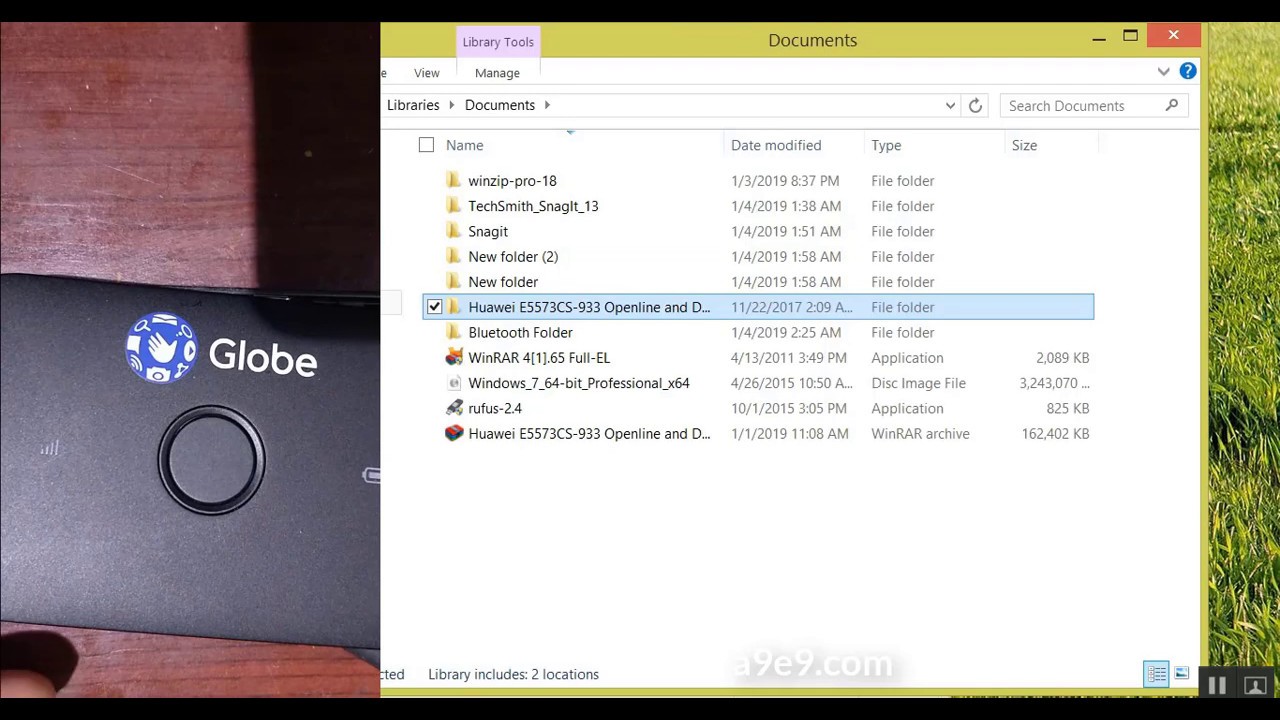
Task: Switch to large icons view in status bar
Action: (1181, 674)
